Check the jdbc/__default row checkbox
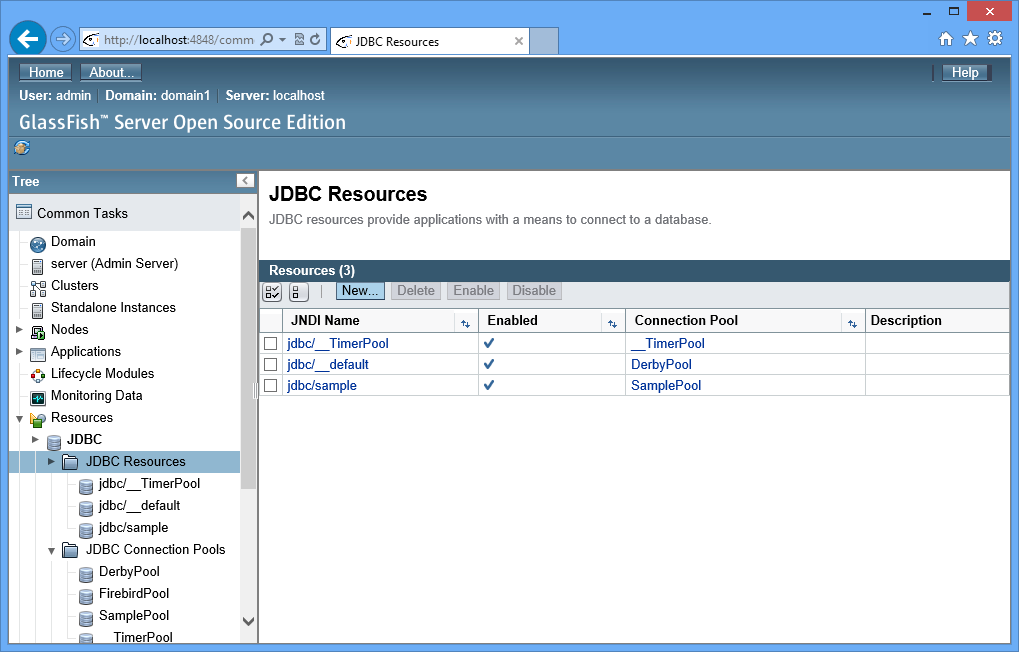The image size is (1019, 652). [x=271, y=364]
